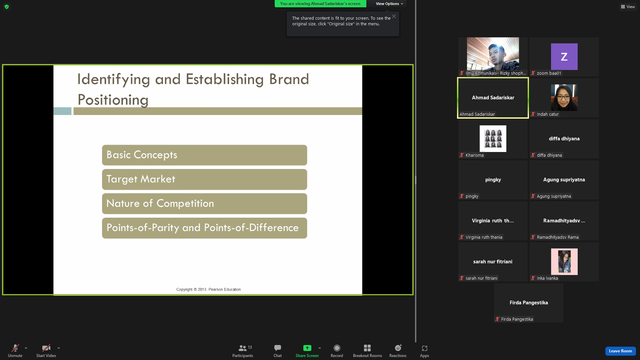This screenshot has height=360, width=640.
Task: Select the Firda Pangestika participant tile
Action: (529, 303)
